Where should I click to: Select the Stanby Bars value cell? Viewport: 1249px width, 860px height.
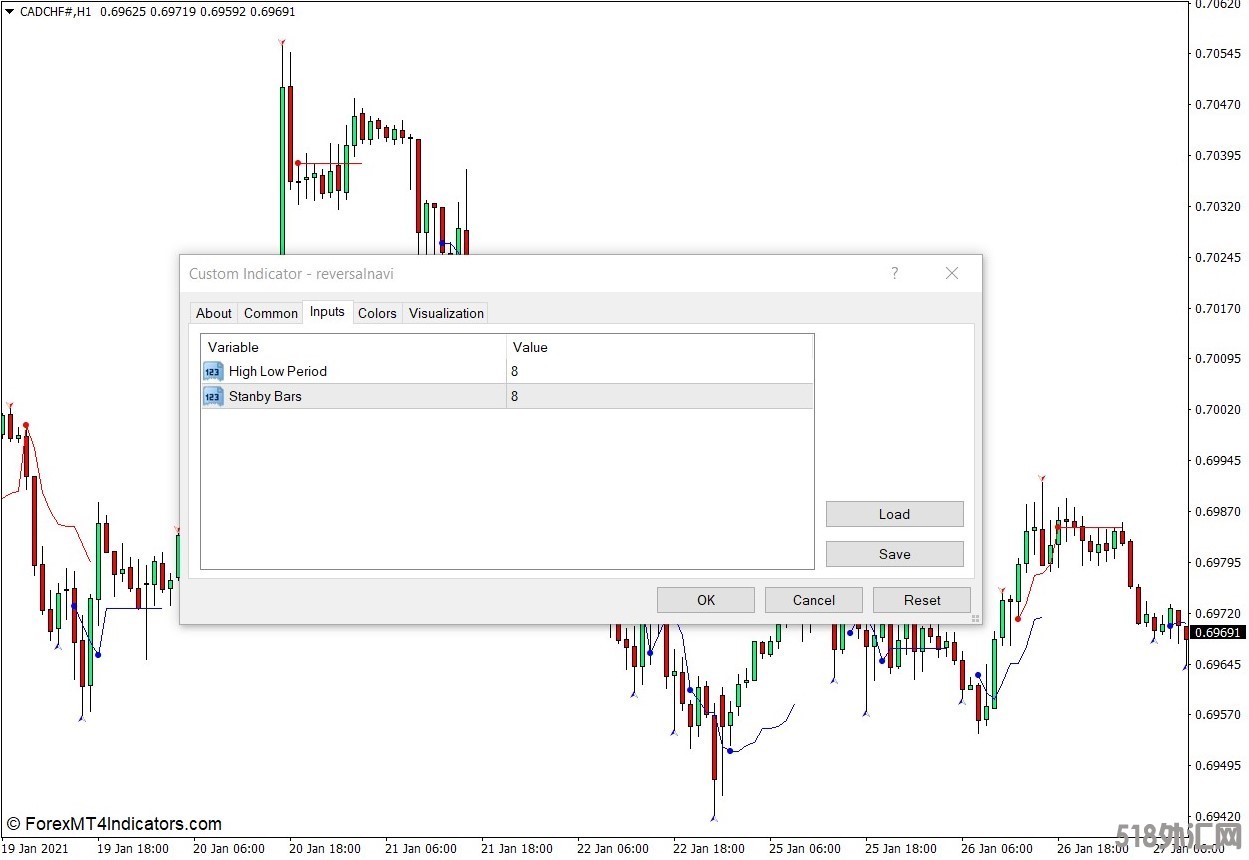(659, 397)
